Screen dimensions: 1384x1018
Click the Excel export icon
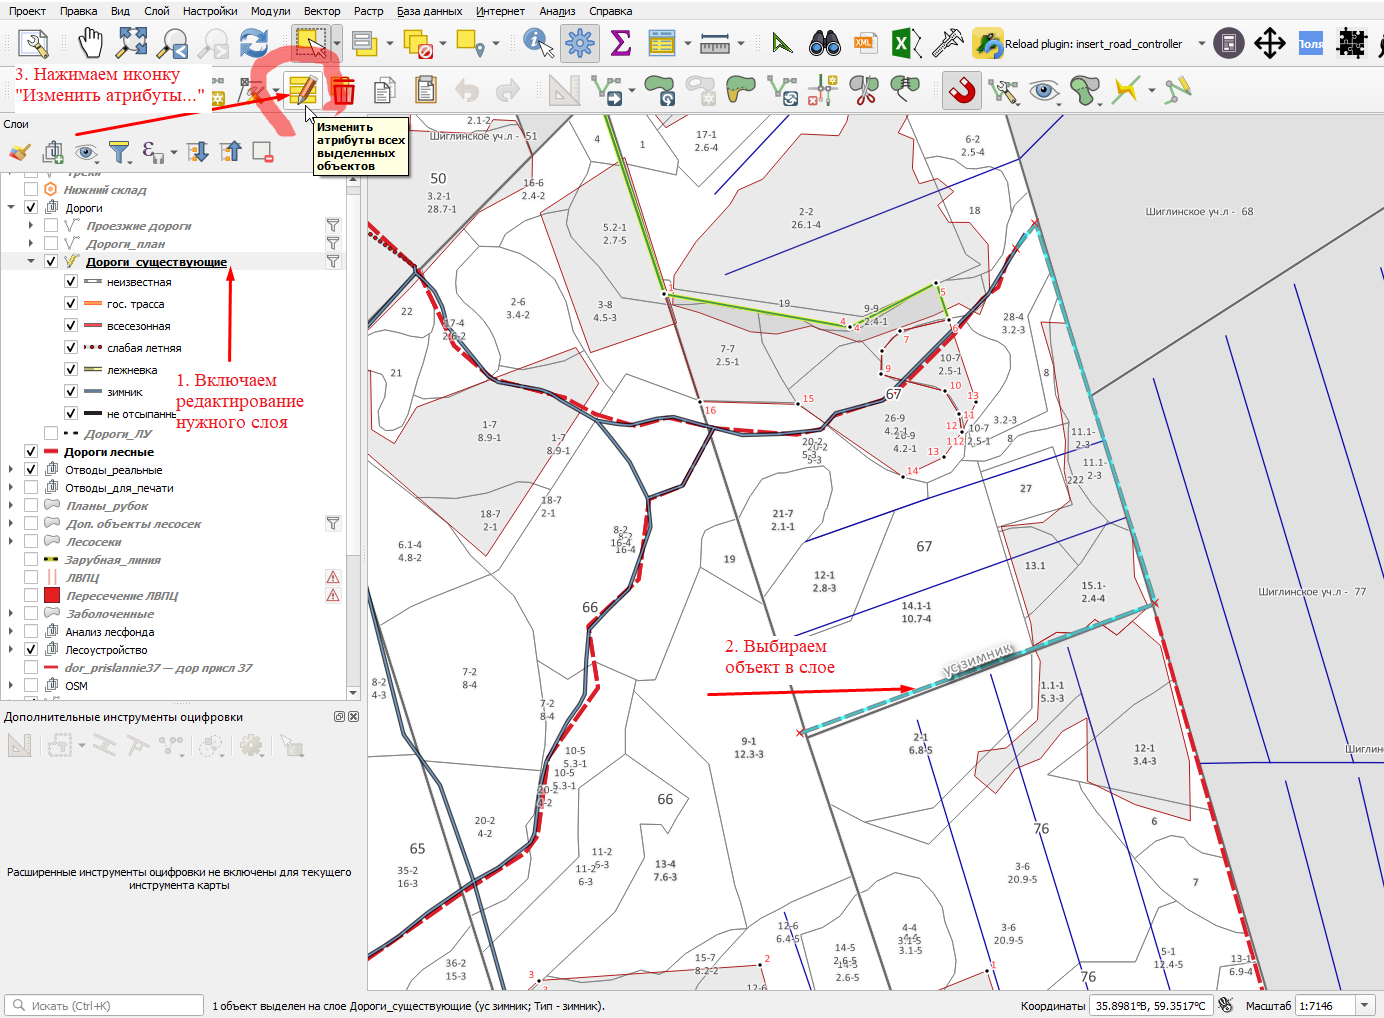905,43
